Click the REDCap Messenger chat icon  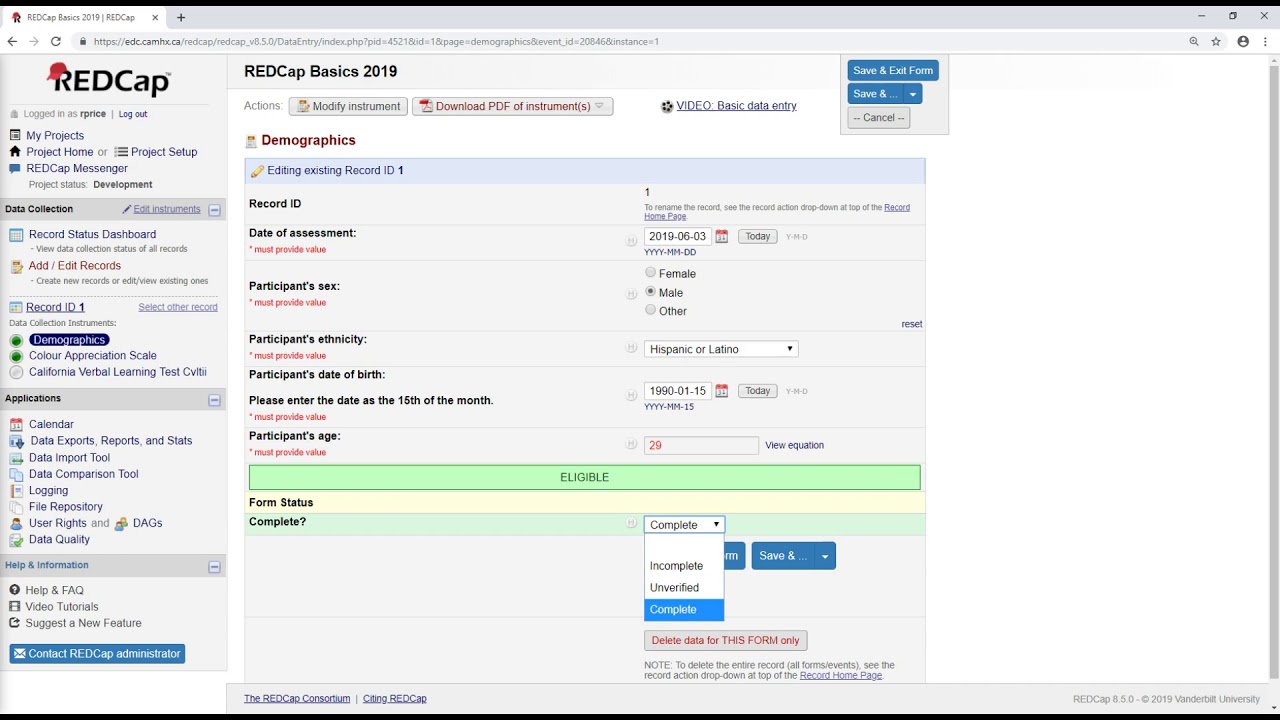[x=15, y=168]
